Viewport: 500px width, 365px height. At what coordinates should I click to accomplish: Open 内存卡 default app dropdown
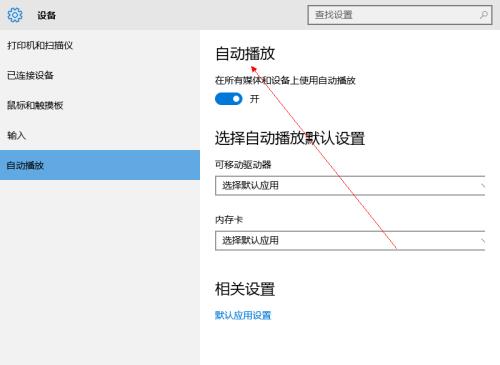[x=350, y=240]
